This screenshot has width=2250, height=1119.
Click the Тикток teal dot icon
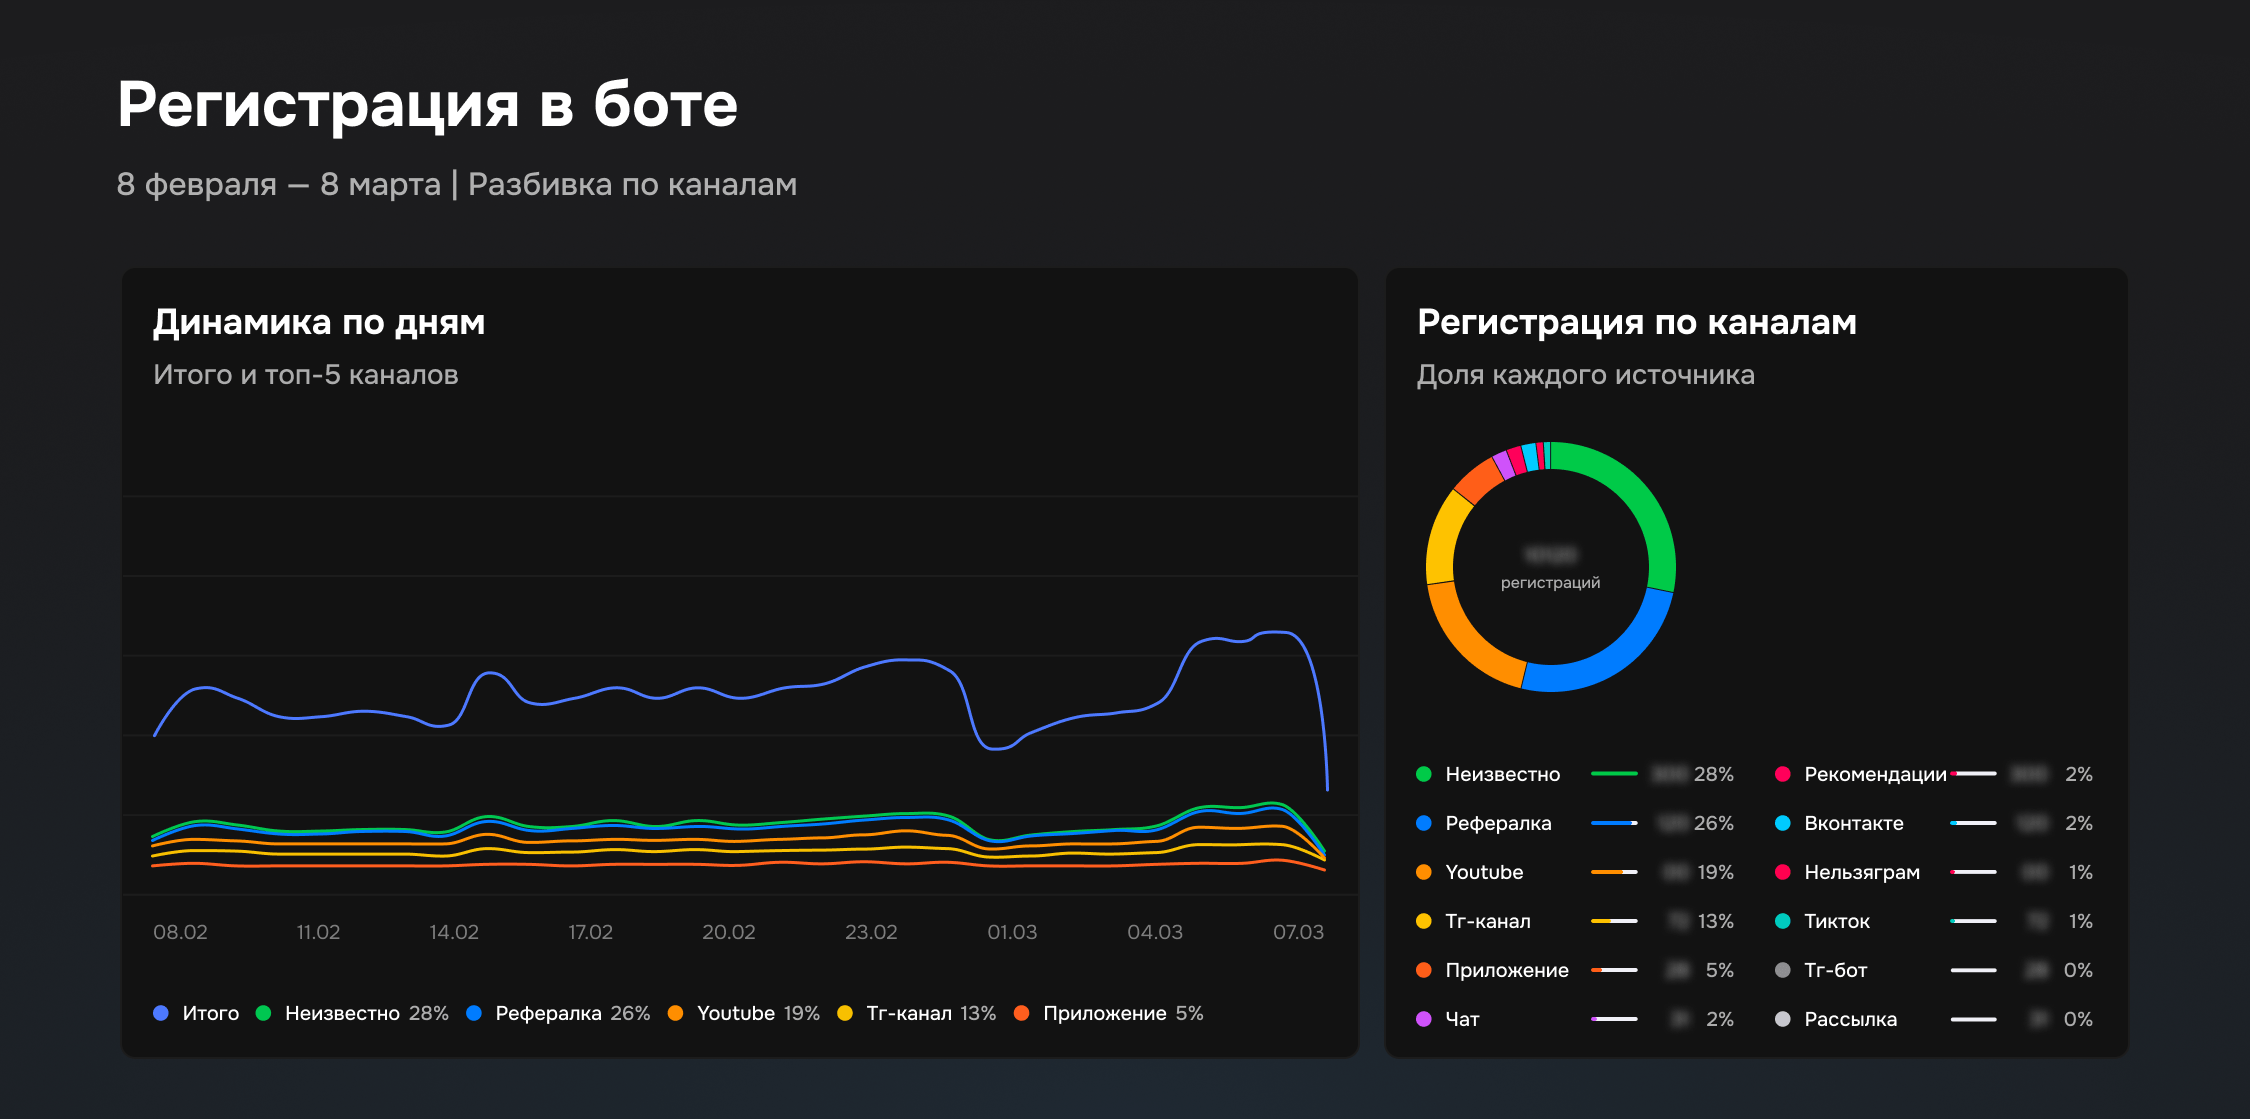pyautogui.click(x=1782, y=921)
